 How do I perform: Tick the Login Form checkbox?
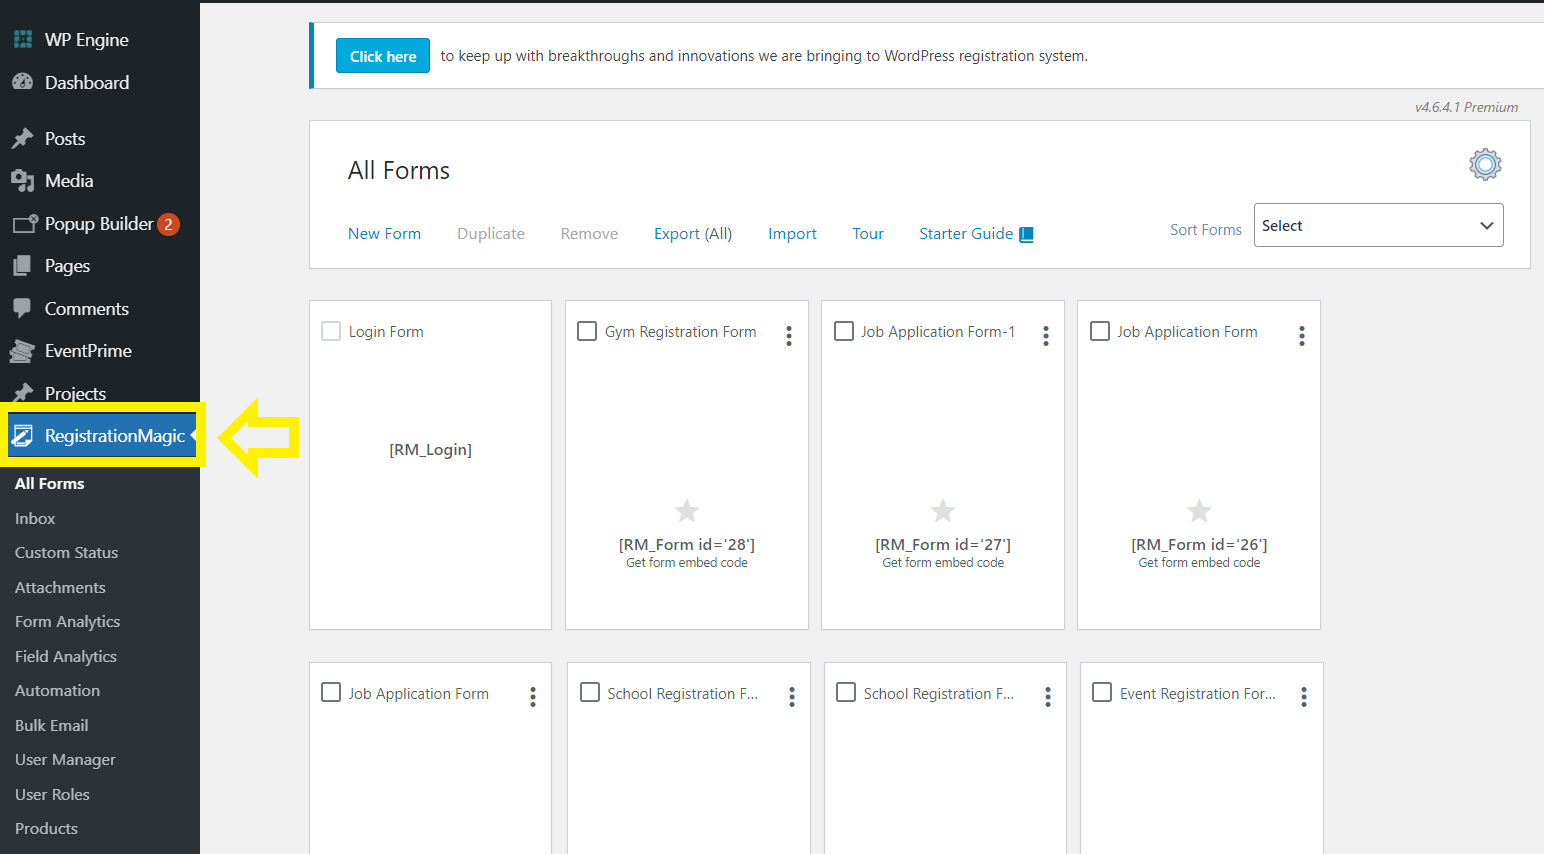tap(331, 331)
